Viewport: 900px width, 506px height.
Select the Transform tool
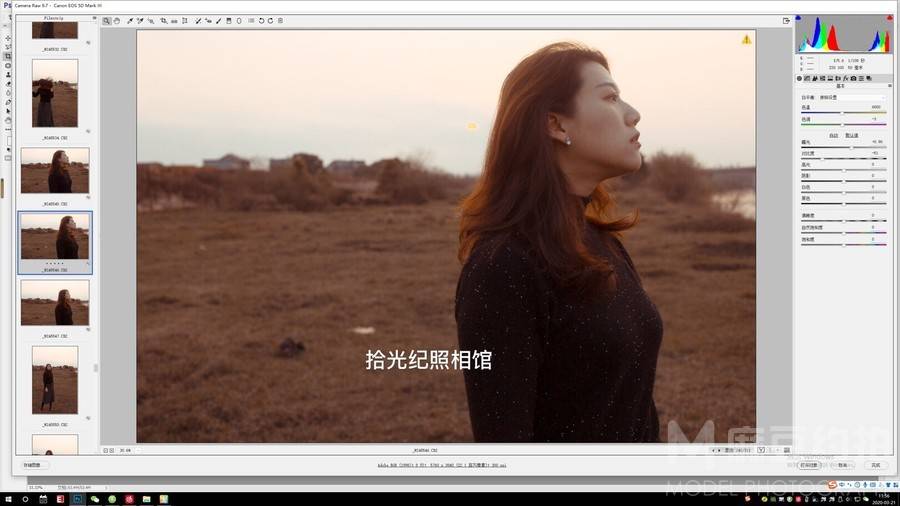click(185, 21)
